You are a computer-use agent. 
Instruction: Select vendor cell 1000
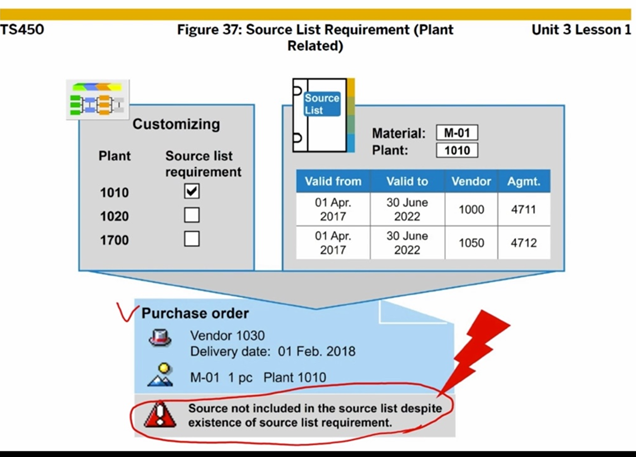tap(471, 209)
